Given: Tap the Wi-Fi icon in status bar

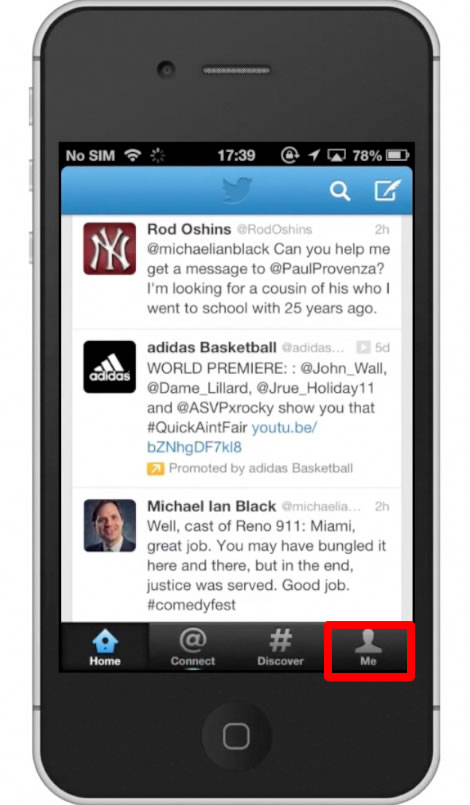Looking at the screenshot, I should [x=133, y=155].
